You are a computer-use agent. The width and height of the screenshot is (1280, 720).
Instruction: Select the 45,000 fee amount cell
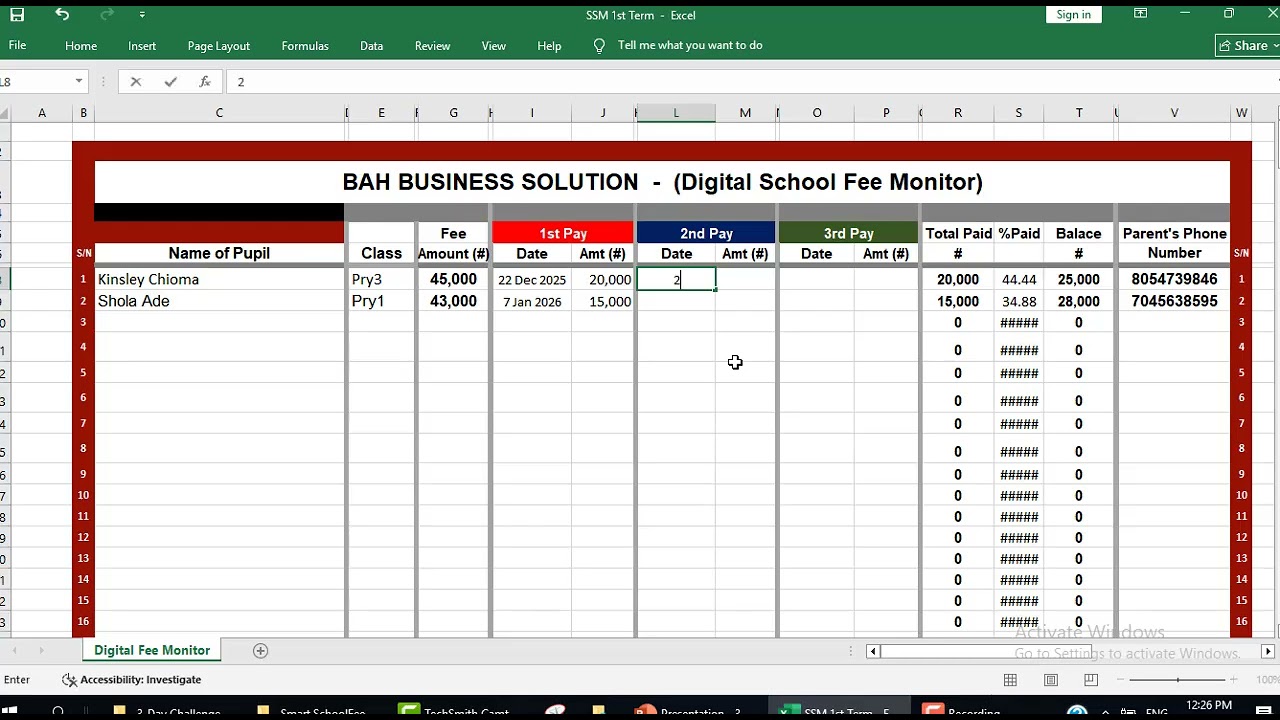[x=453, y=279]
